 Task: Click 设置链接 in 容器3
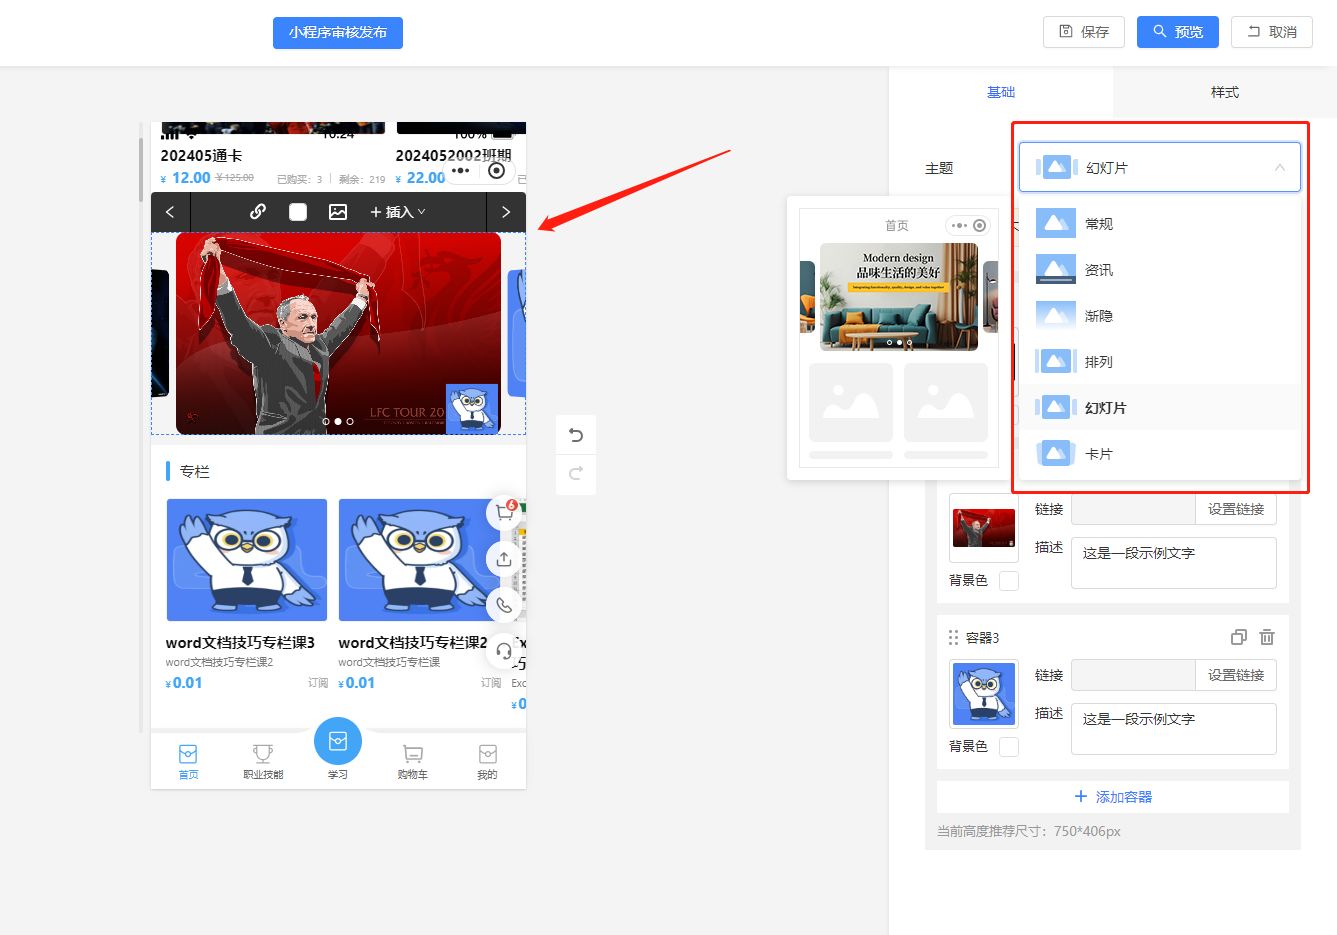[x=1236, y=675]
